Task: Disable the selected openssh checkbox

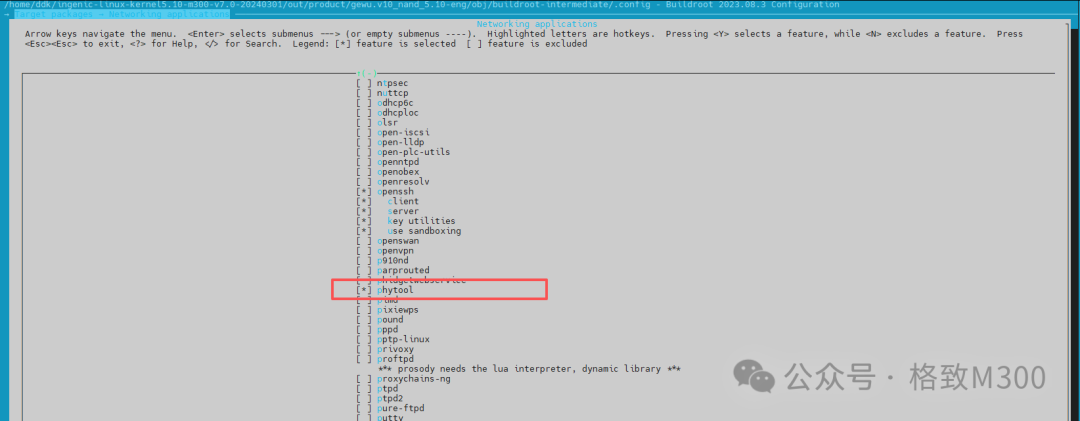Action: coord(364,192)
